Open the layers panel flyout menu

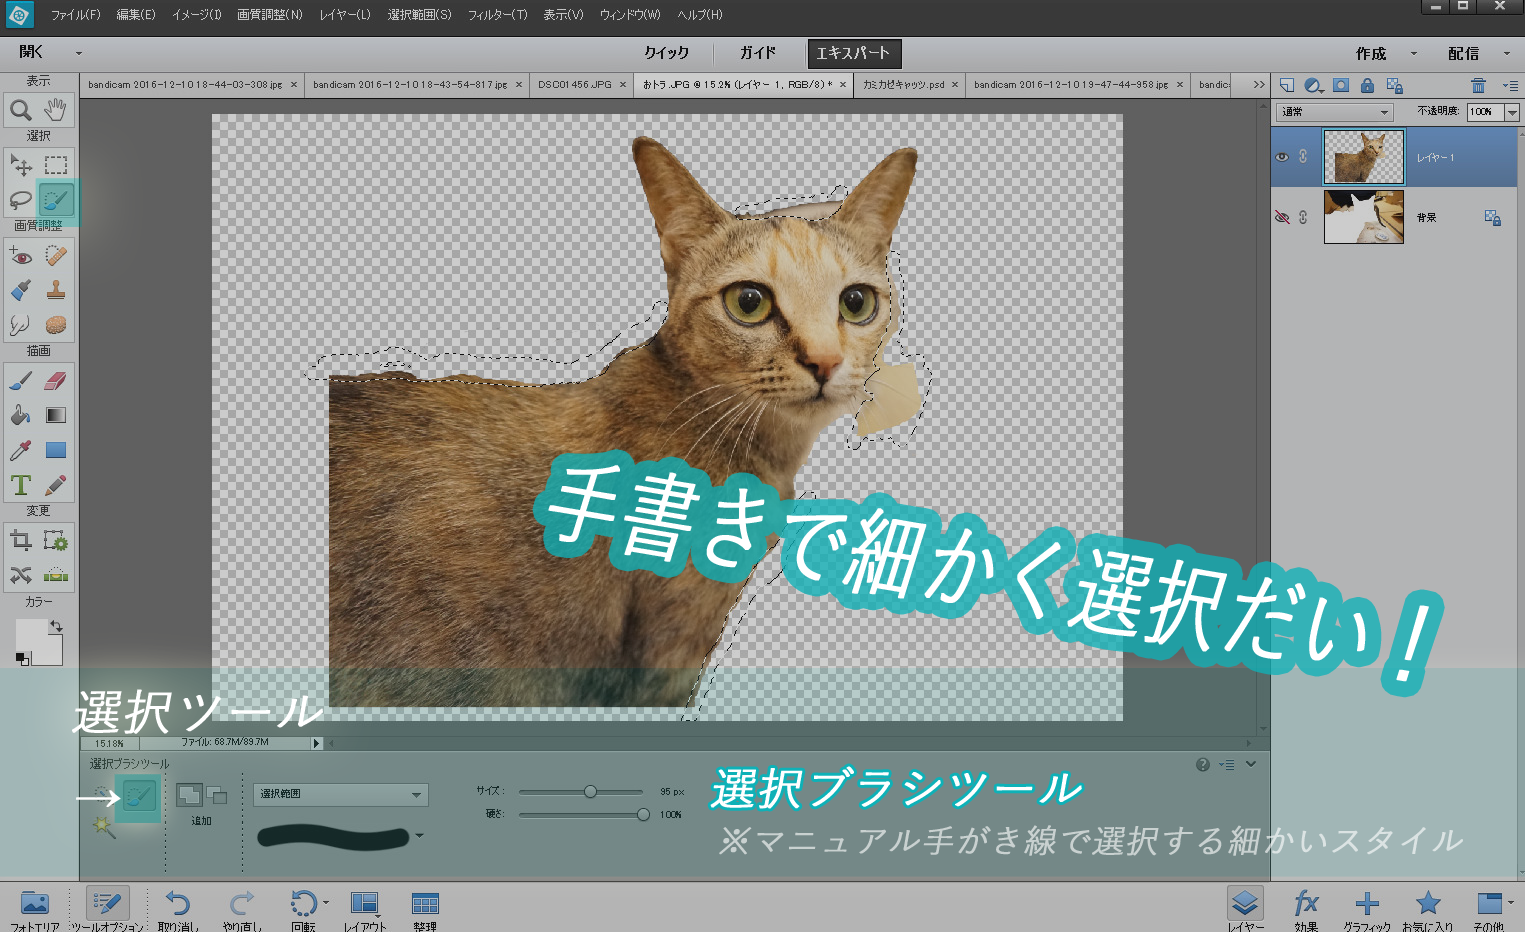pyautogui.click(x=1510, y=85)
